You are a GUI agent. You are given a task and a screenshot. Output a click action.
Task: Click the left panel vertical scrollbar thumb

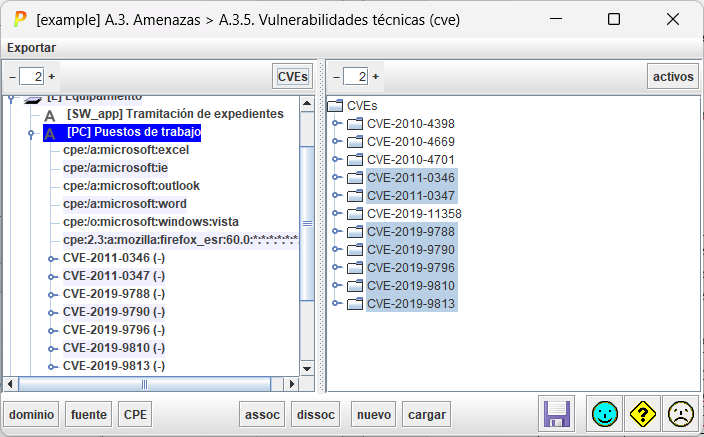coord(307,223)
